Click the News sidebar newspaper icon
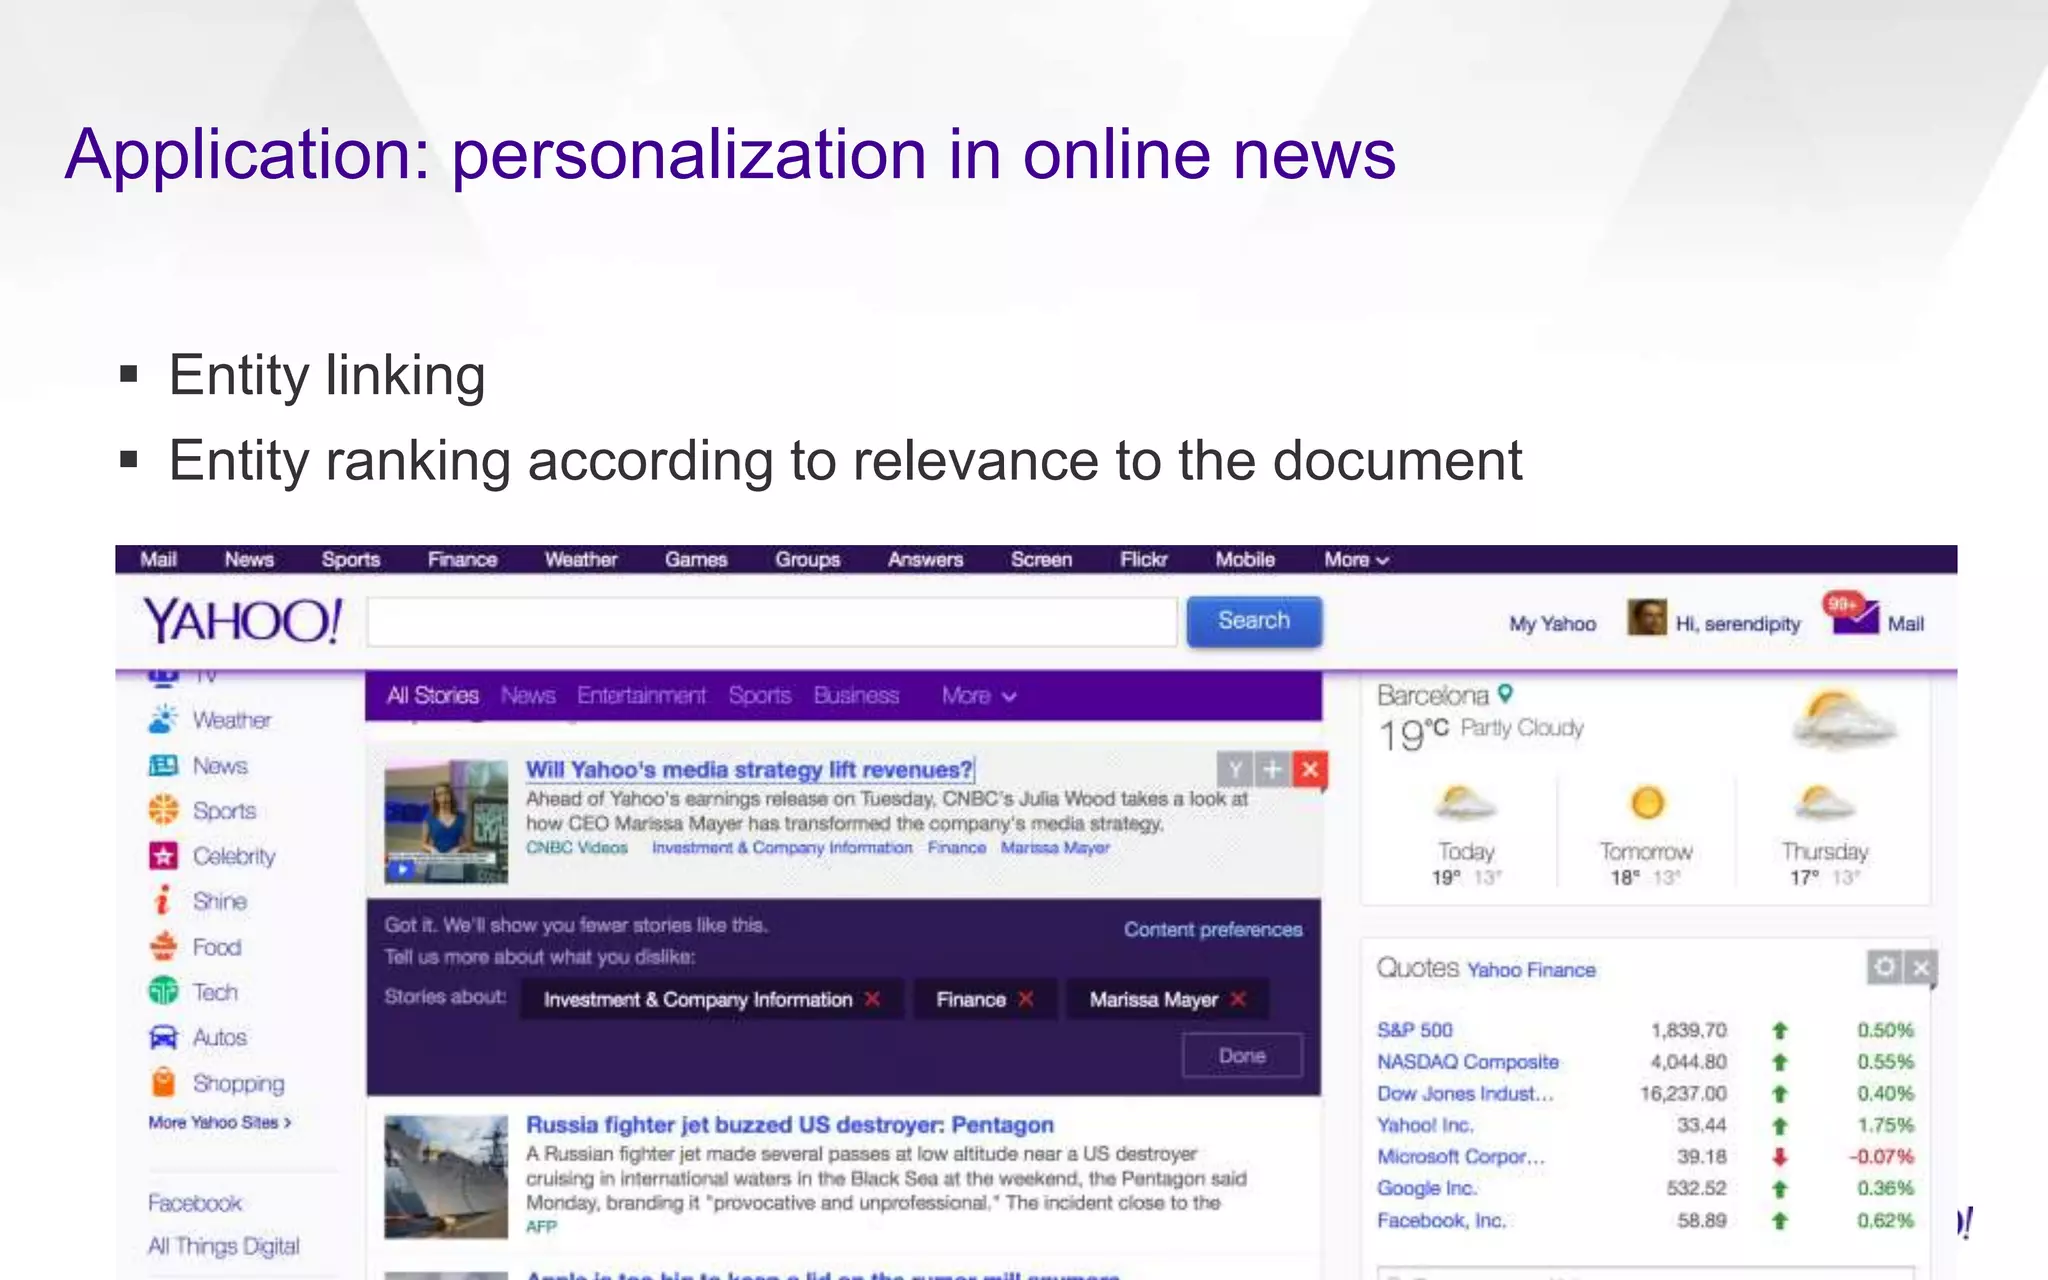The height and width of the screenshot is (1280, 2048). 163,766
